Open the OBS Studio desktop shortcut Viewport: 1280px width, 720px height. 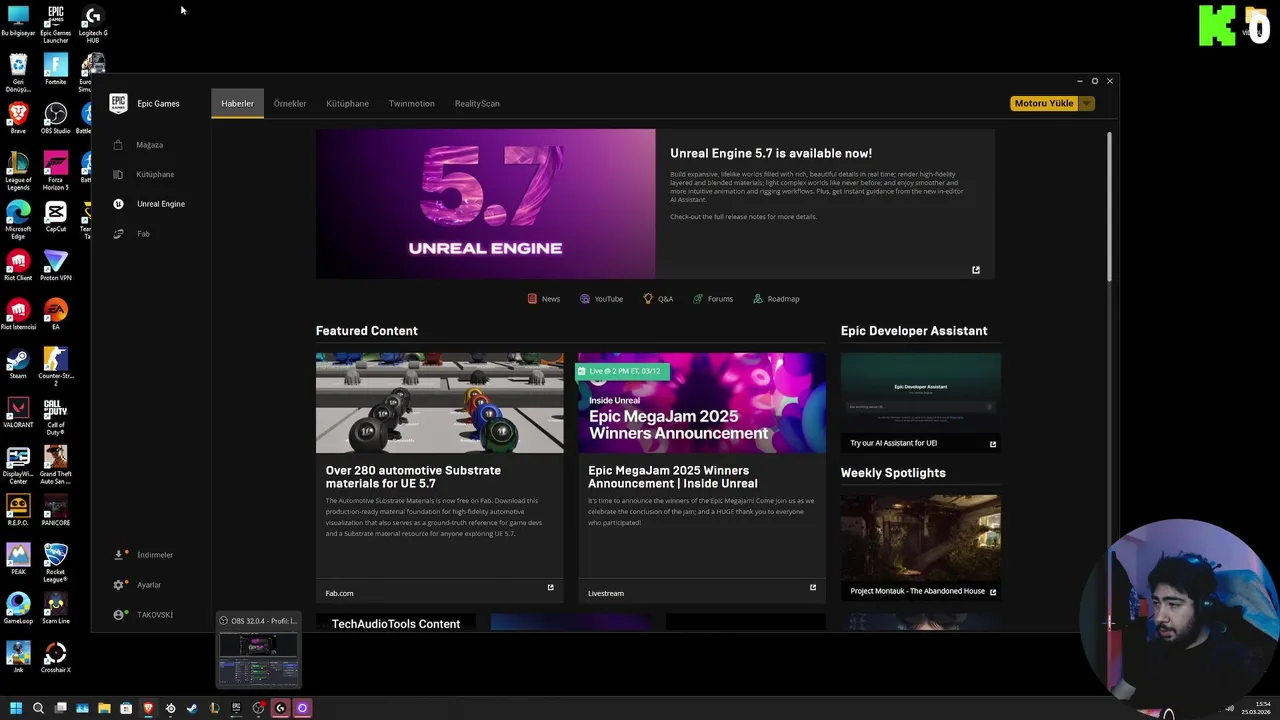click(55, 118)
